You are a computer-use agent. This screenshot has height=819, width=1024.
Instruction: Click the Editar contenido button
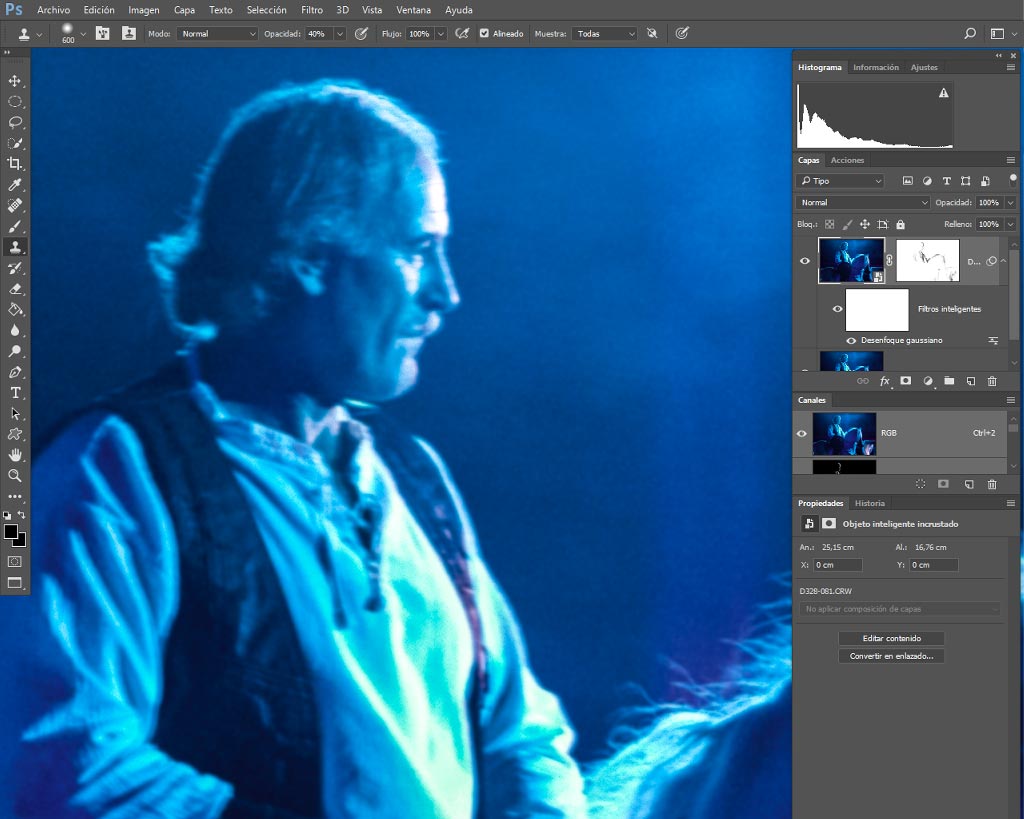pos(891,638)
